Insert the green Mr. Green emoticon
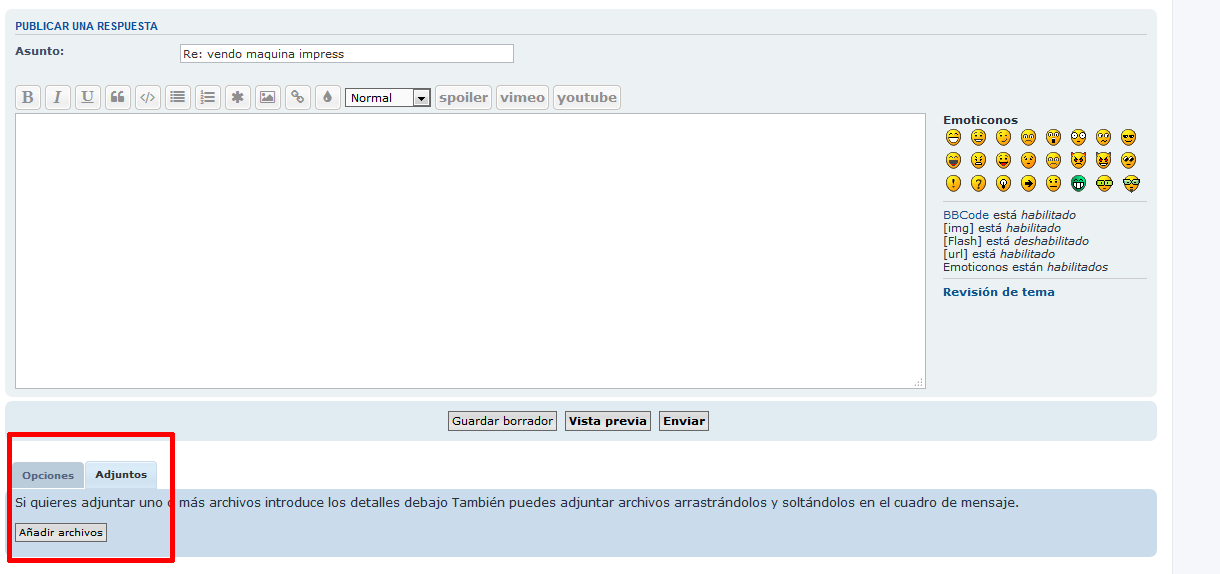1220x574 pixels. 1078,183
